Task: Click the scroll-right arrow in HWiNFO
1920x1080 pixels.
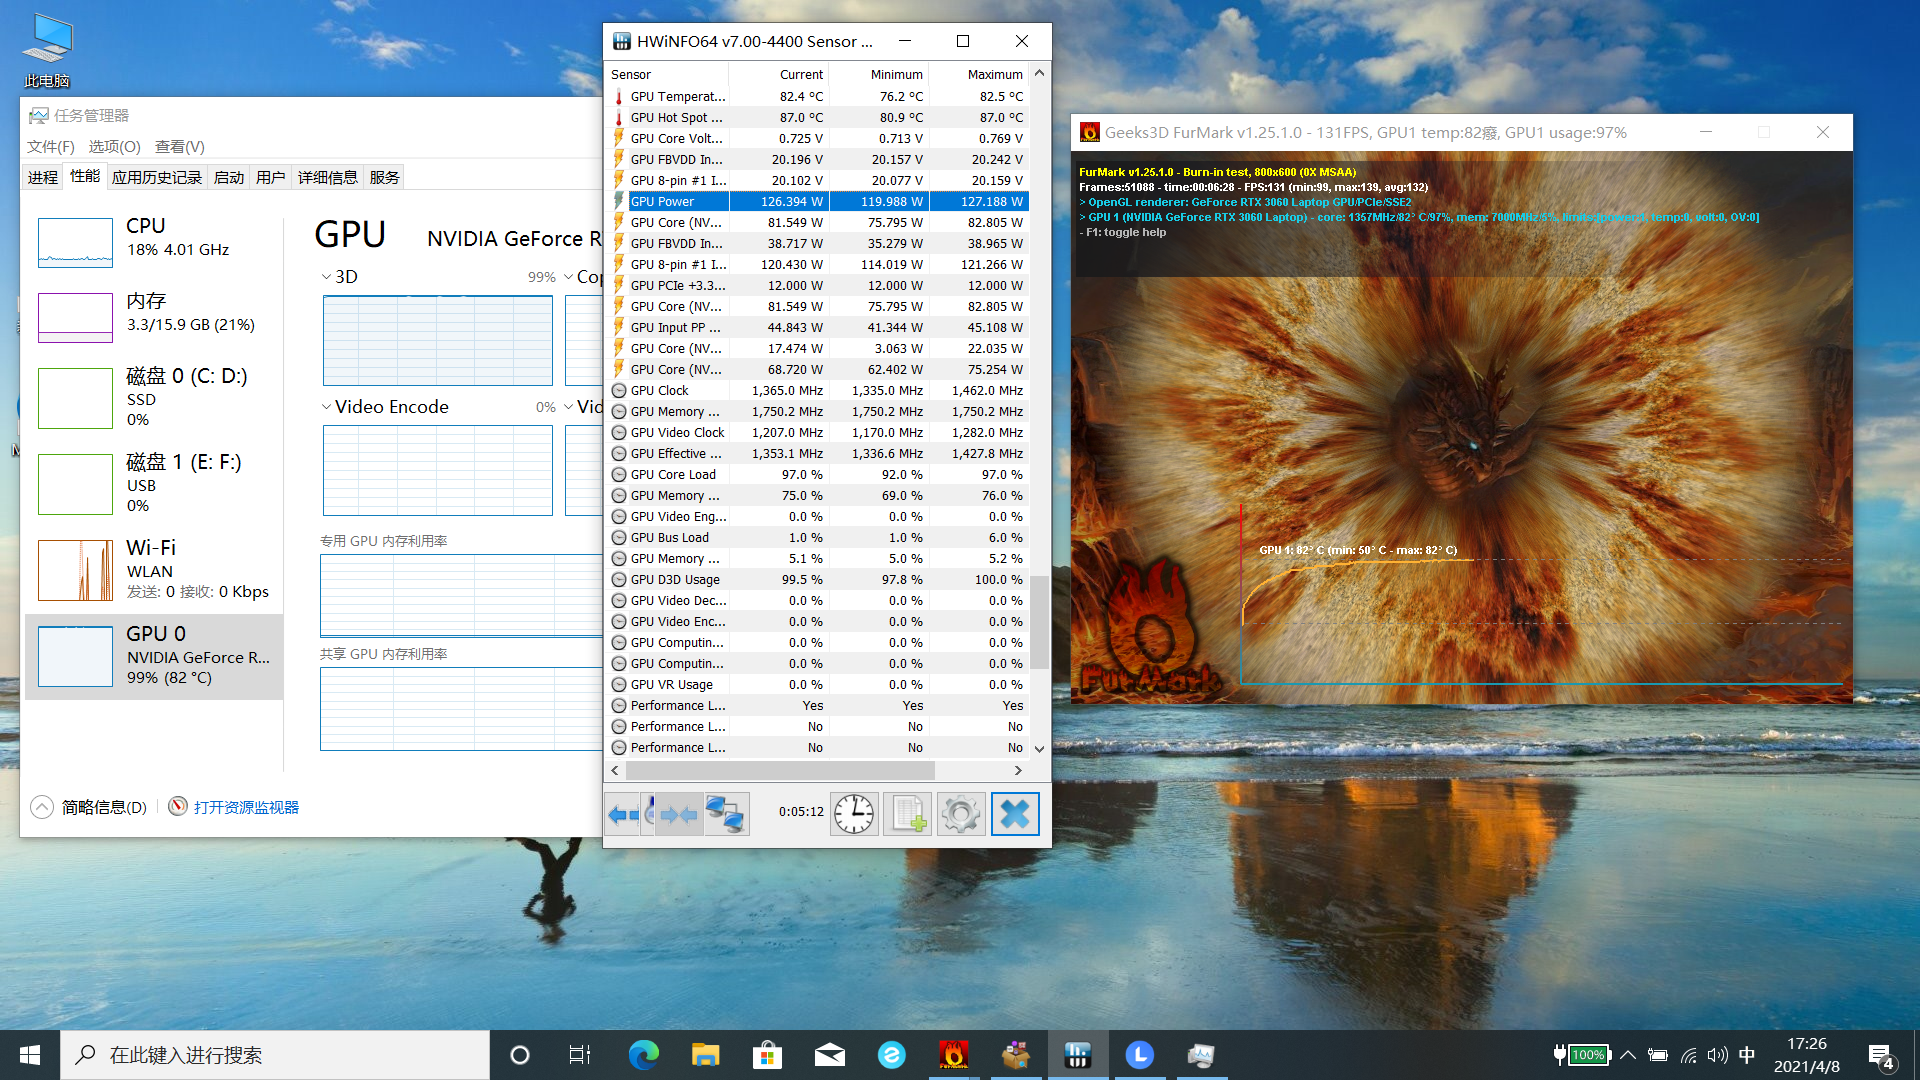Action: click(x=1018, y=770)
